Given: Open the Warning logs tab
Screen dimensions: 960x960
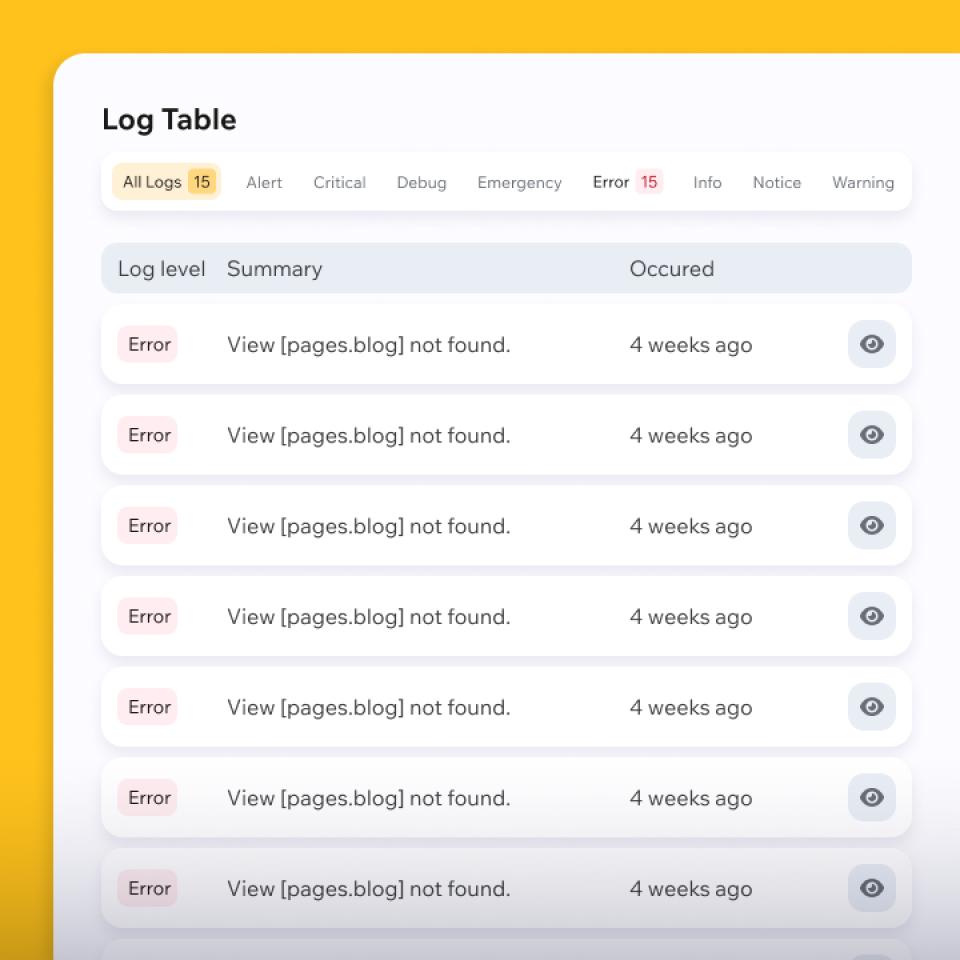Looking at the screenshot, I should tap(862, 183).
